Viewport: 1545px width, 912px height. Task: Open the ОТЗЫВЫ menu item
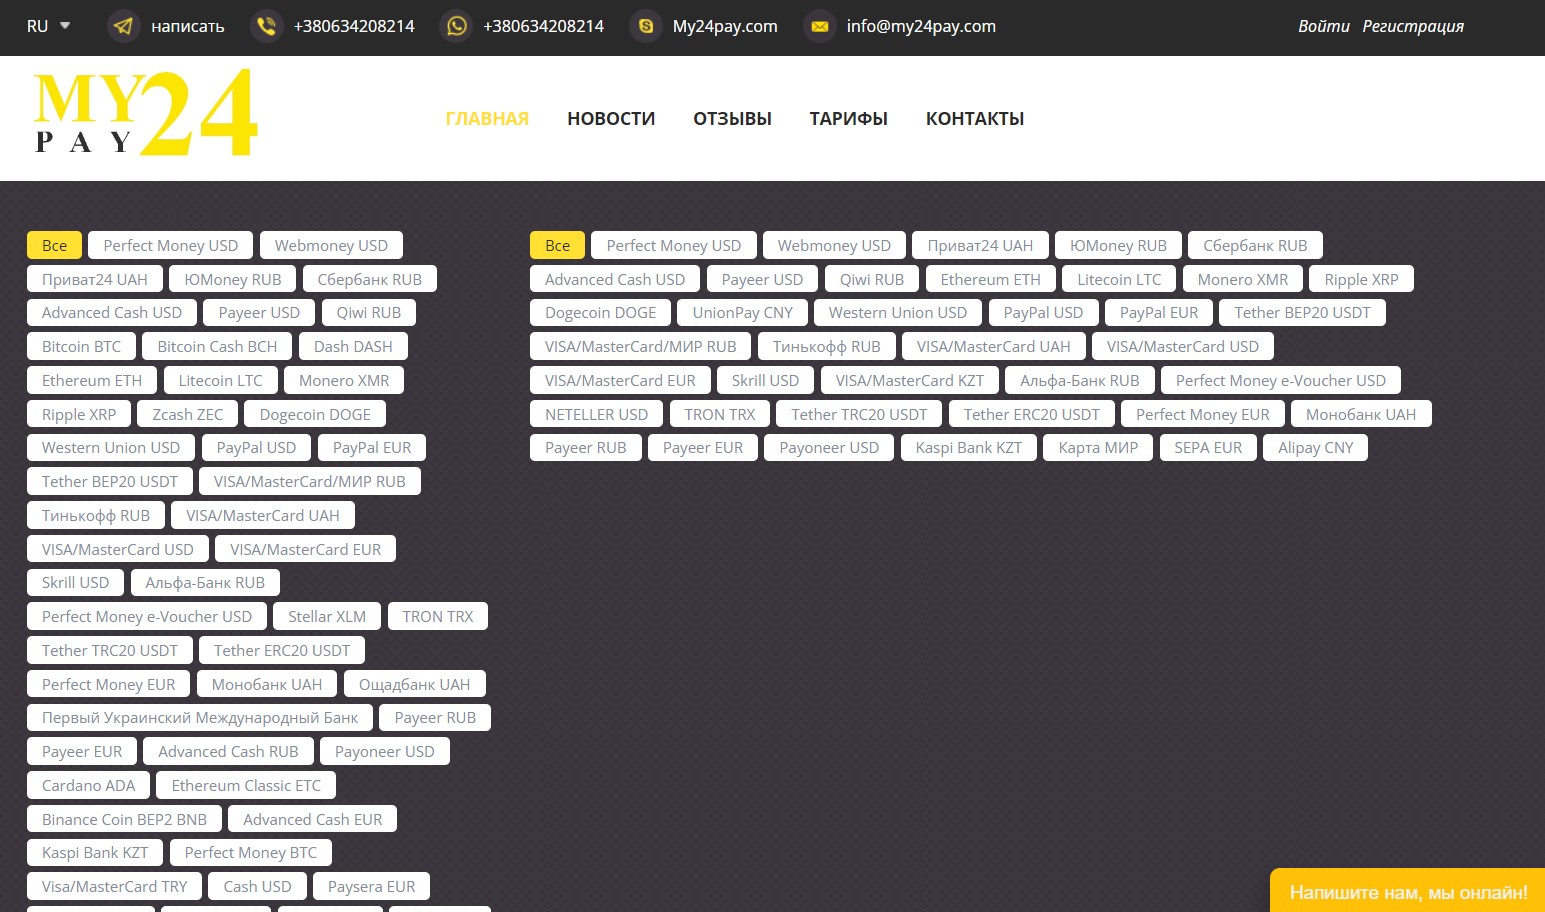pyautogui.click(x=732, y=119)
